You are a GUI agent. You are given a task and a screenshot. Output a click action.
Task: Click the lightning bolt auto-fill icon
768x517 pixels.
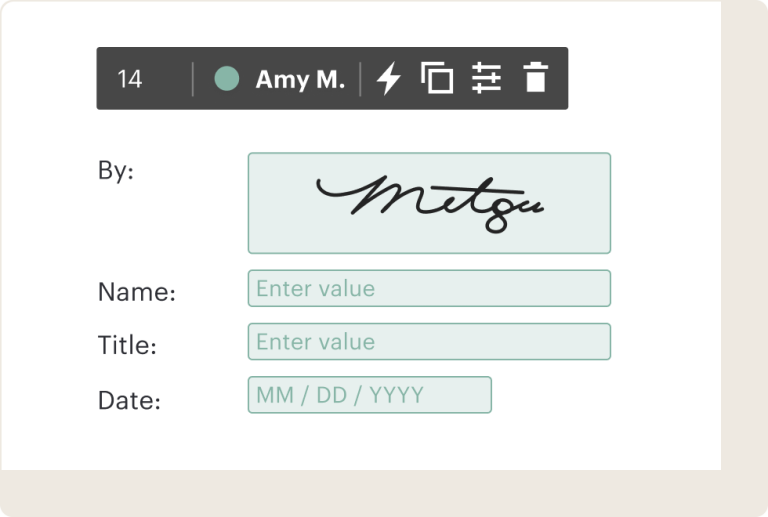click(x=389, y=78)
